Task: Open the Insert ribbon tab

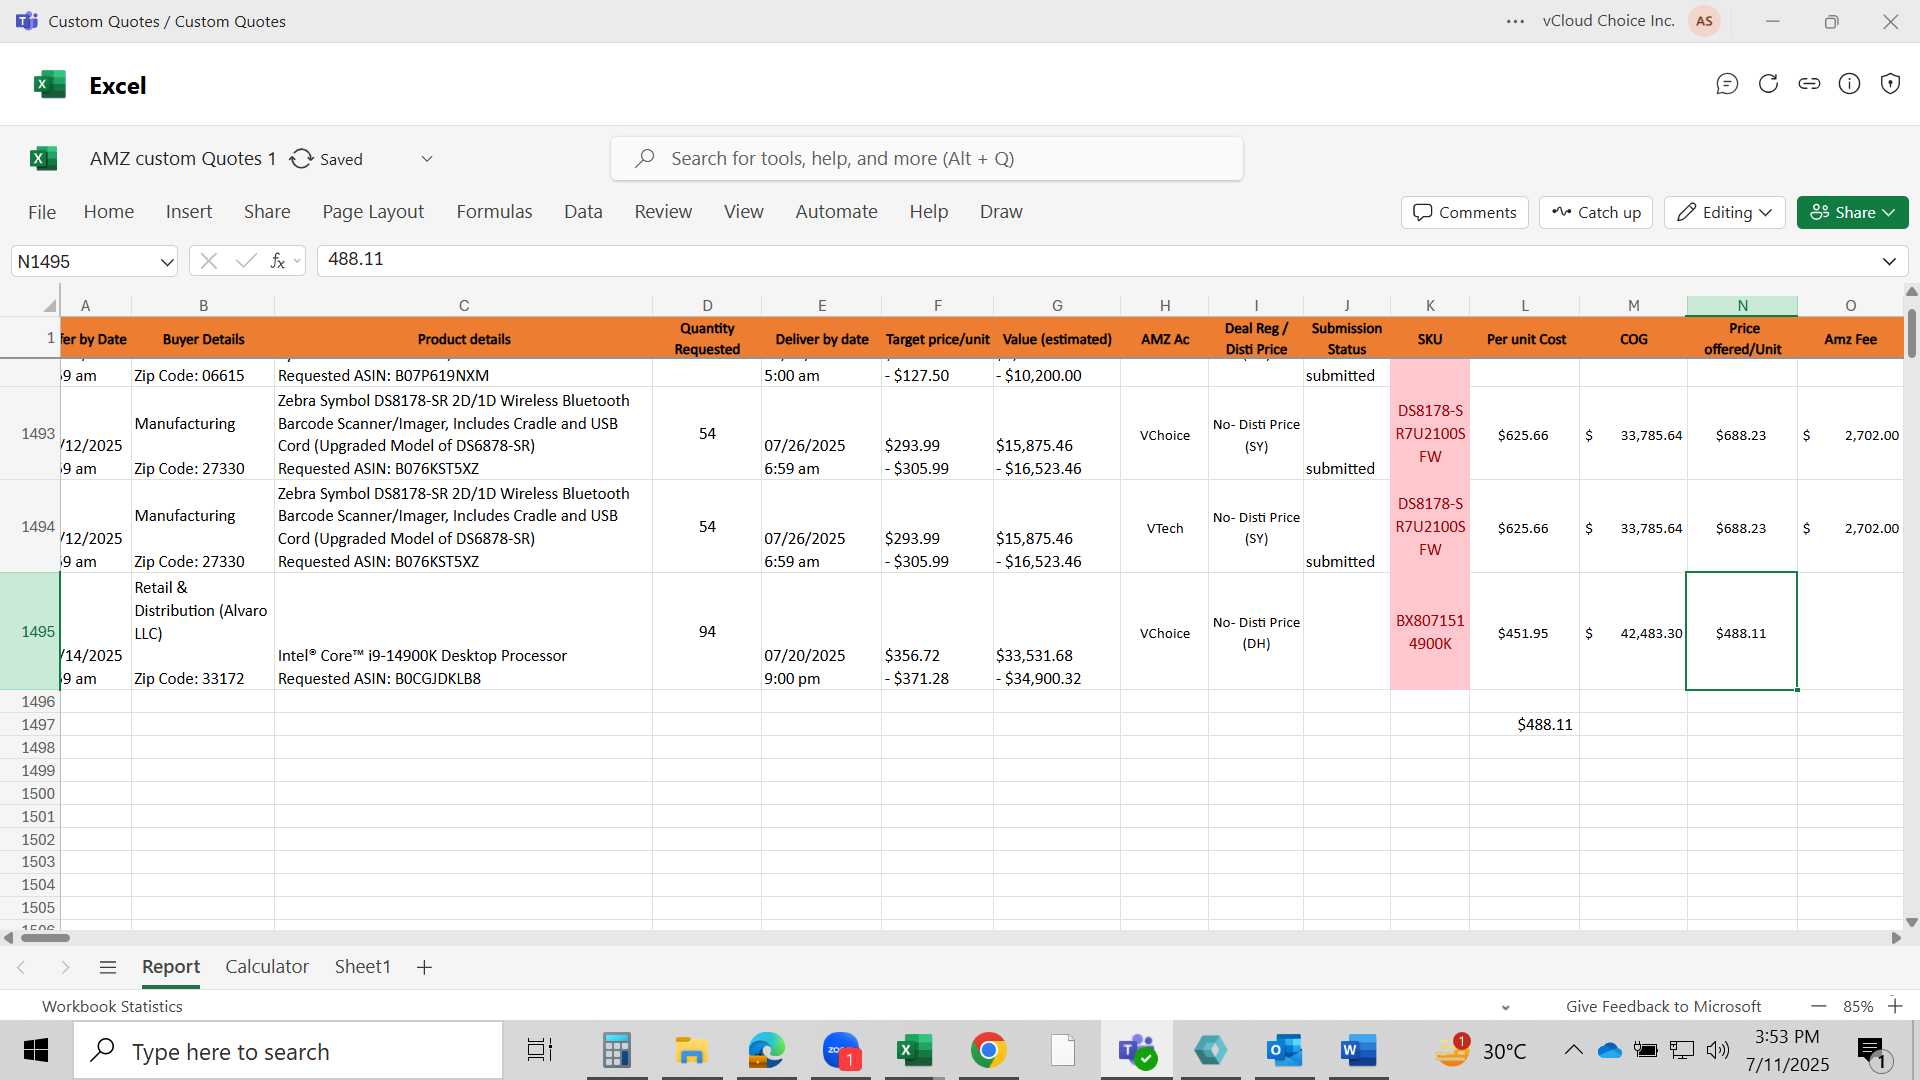Action: pyautogui.click(x=189, y=212)
